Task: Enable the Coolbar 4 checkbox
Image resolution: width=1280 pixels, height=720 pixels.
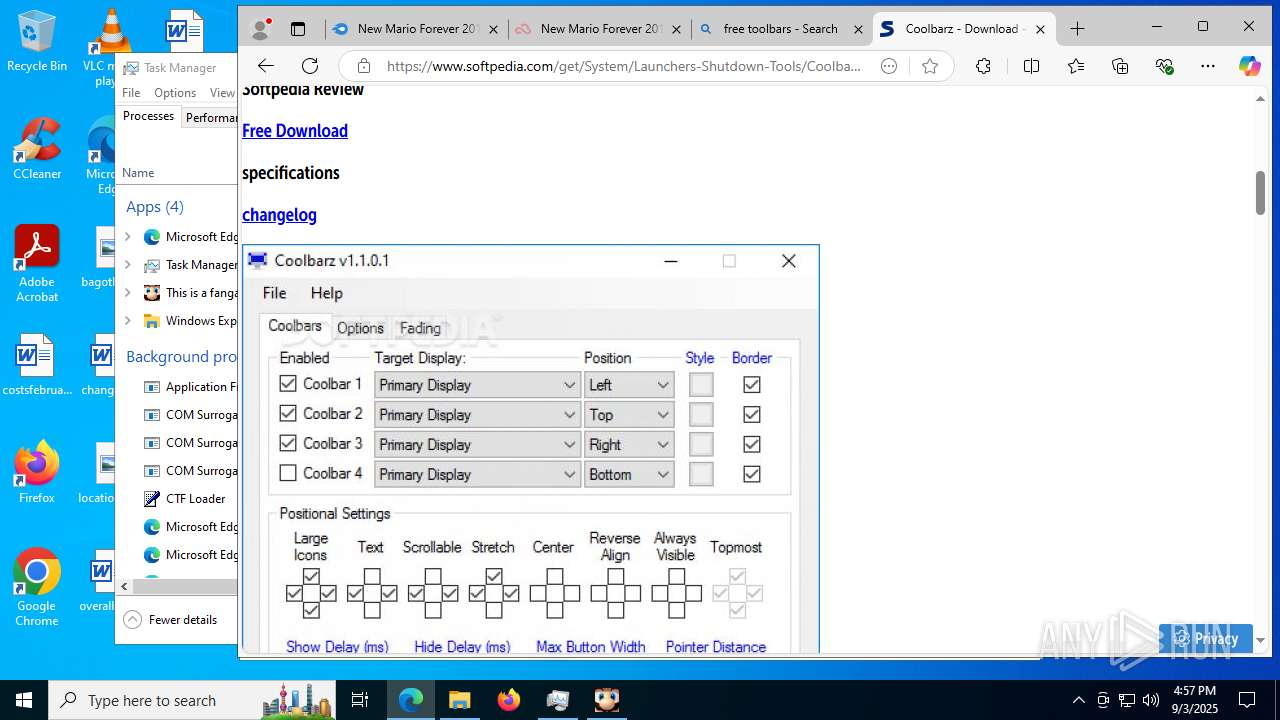Action: (288, 474)
